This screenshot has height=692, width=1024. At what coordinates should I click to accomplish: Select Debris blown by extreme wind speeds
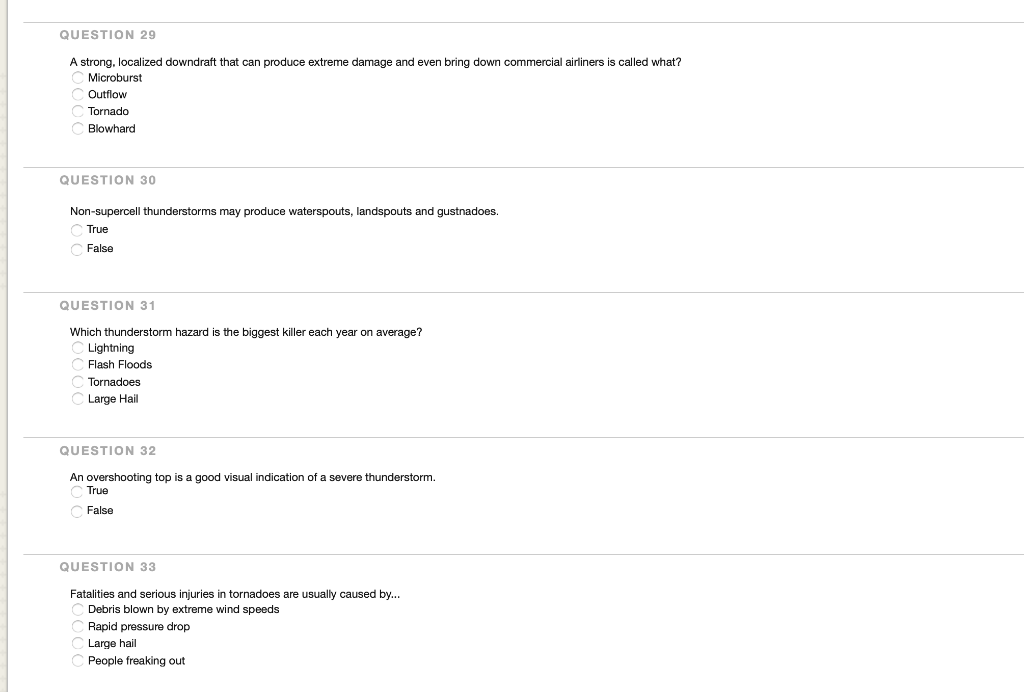pyautogui.click(x=78, y=608)
